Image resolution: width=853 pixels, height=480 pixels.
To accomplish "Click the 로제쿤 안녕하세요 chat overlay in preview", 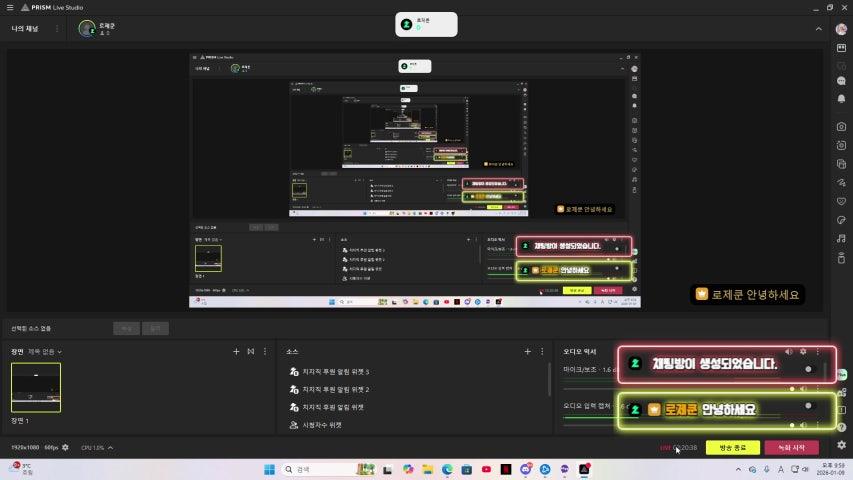I will tap(747, 294).
